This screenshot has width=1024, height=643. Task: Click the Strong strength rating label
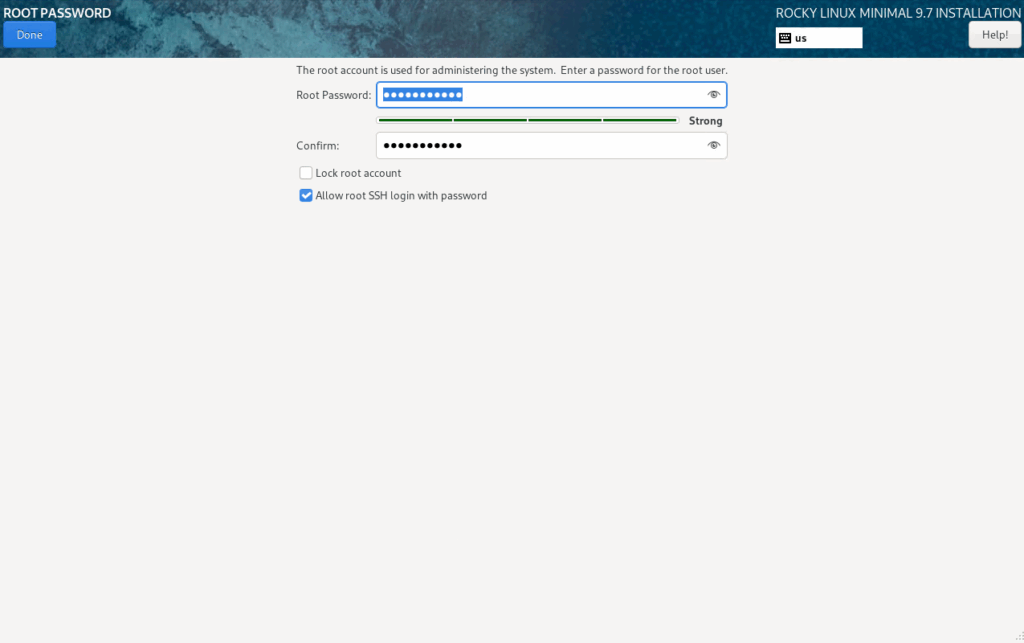(705, 120)
